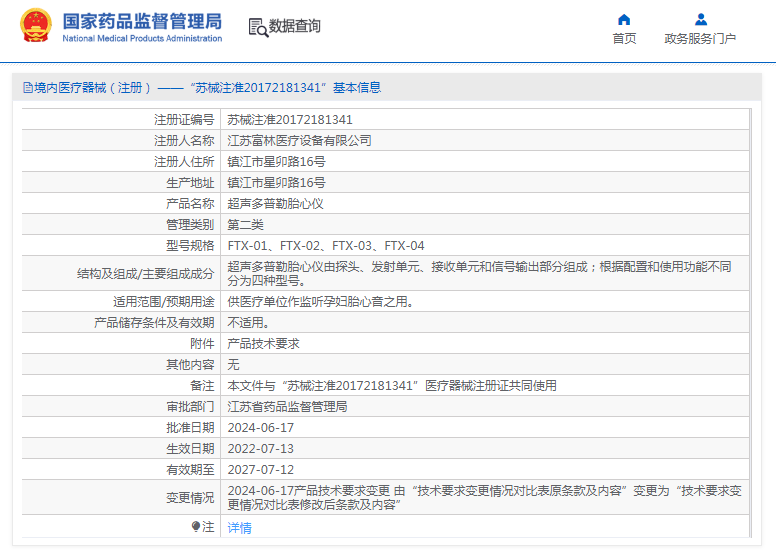This screenshot has width=776, height=553.
Task: Select 江苏省药品监督管理局 approving department
Action: tap(287, 407)
